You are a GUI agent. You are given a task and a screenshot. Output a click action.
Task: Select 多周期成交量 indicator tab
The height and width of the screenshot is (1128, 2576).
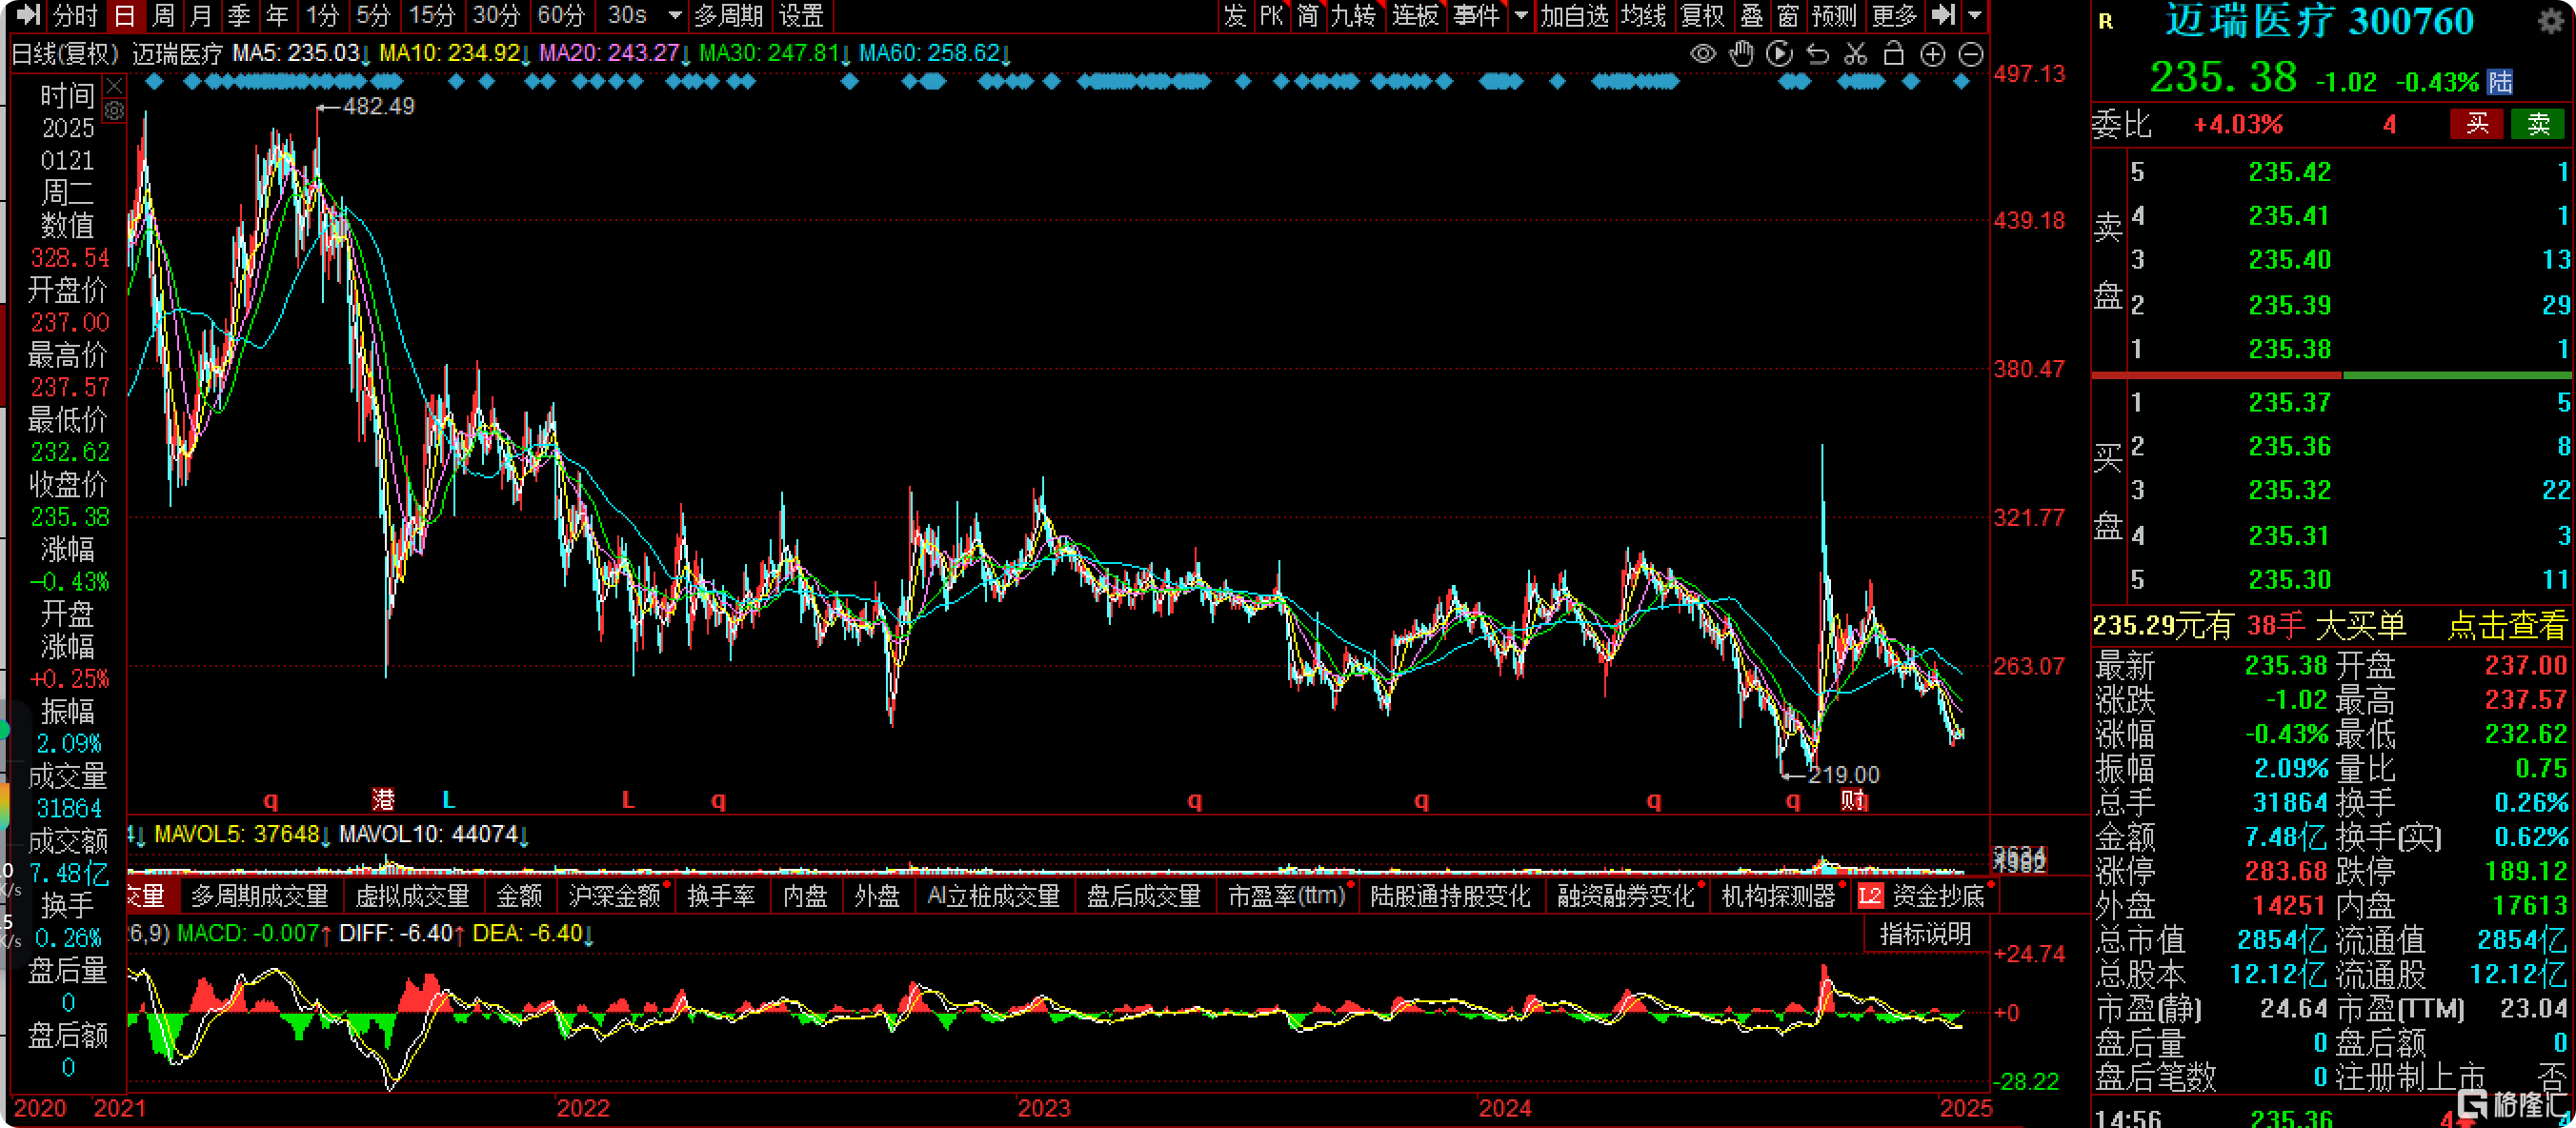tap(260, 896)
